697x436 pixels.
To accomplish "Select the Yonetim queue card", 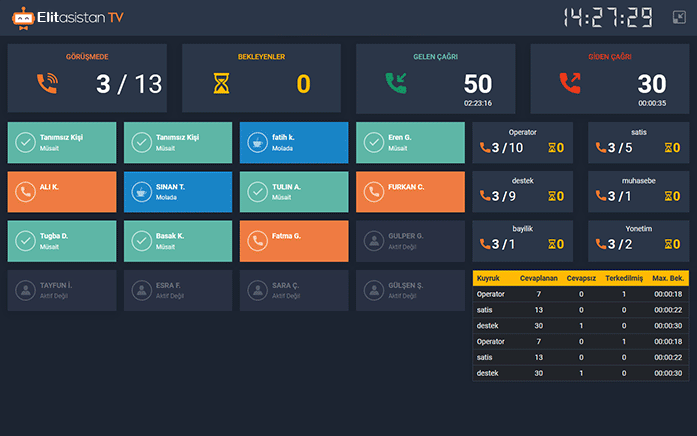I will coord(638,241).
